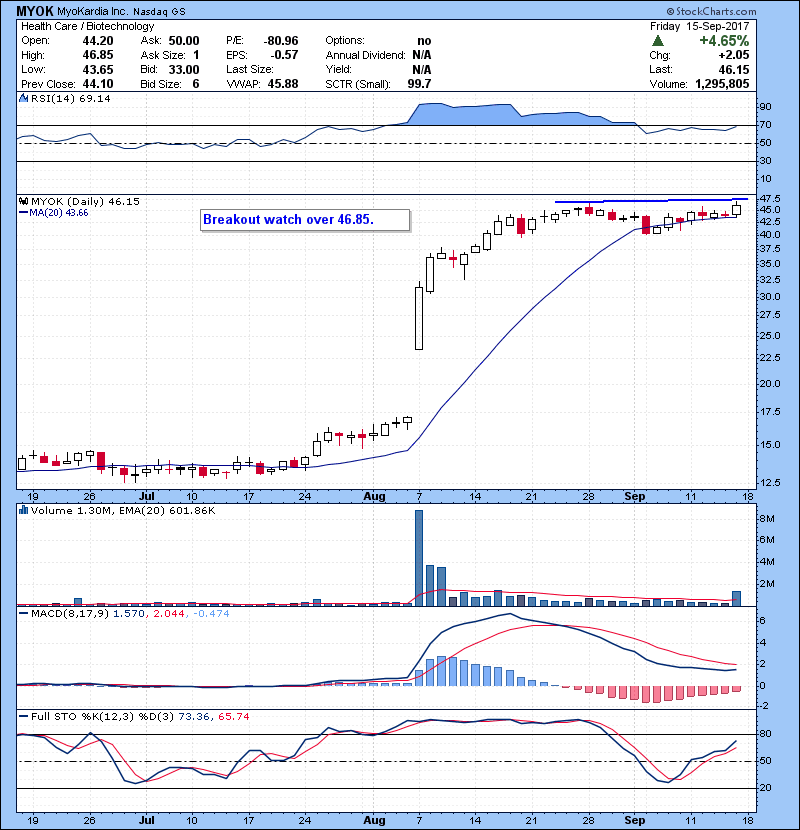Click the Stochastic %D value 65.74
800x830 pixels.
233,717
